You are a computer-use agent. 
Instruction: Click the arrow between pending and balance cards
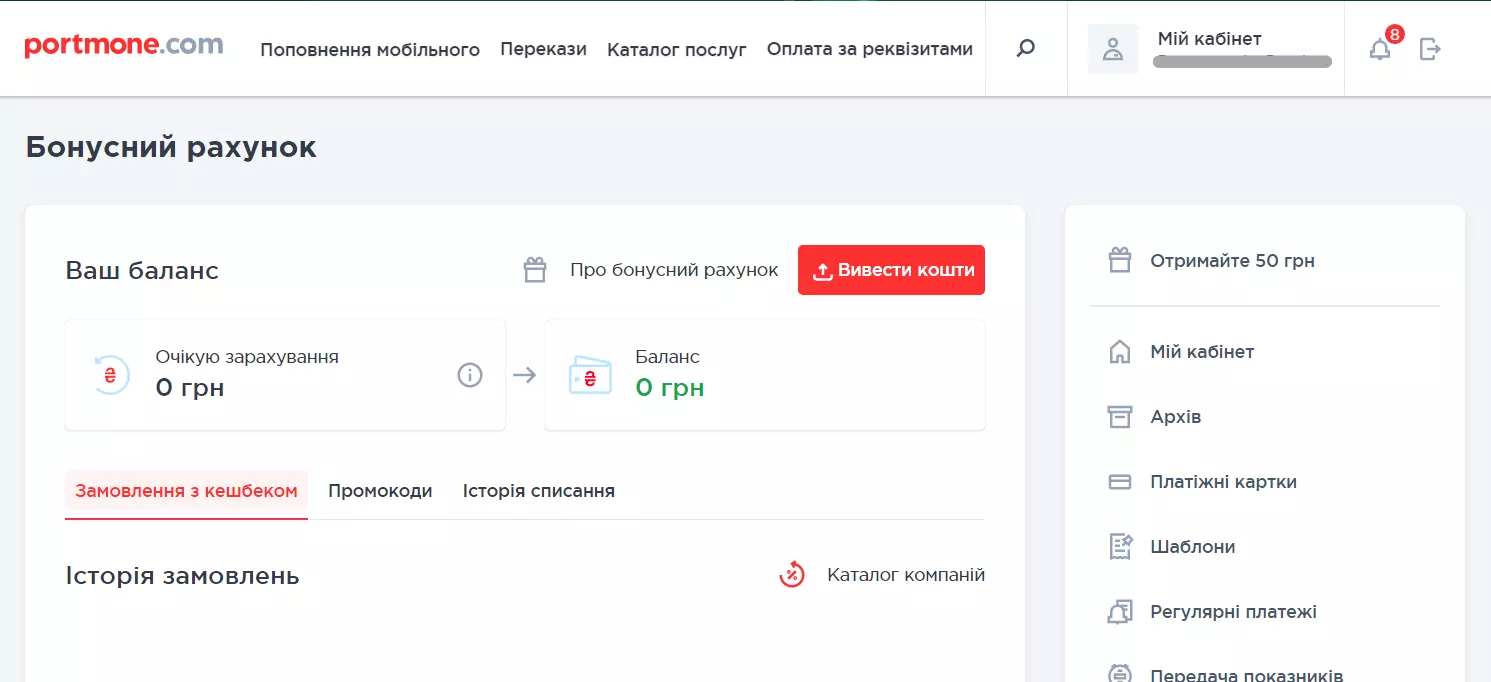(x=524, y=375)
